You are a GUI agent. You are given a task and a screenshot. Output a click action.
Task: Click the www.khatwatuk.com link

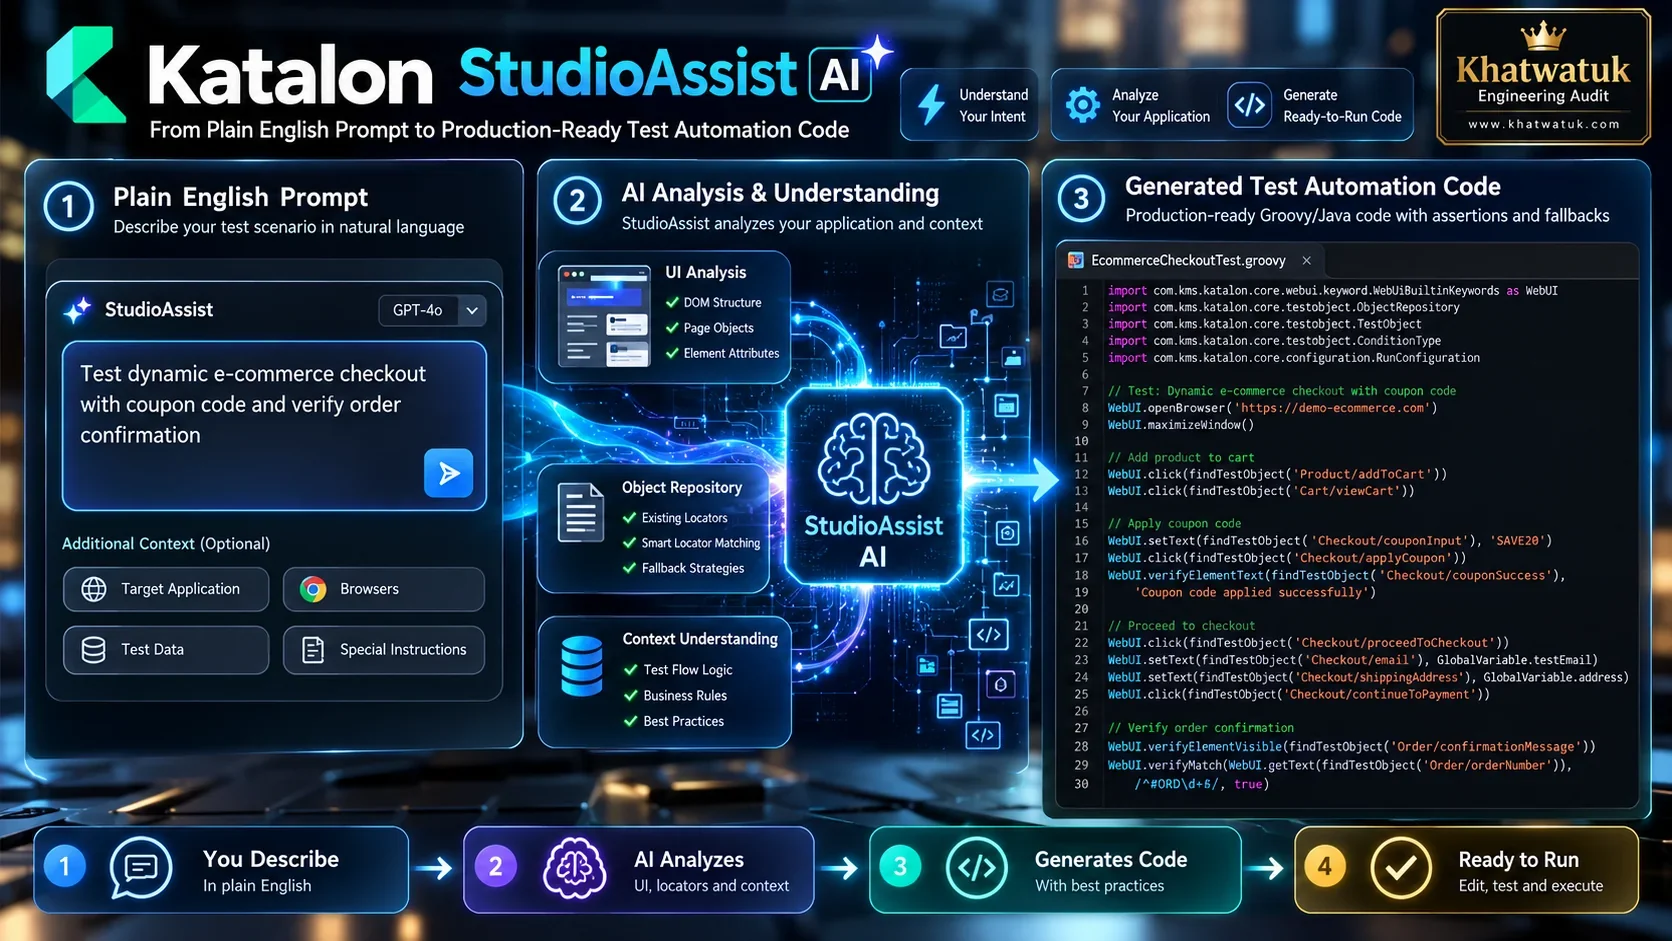1543,125
